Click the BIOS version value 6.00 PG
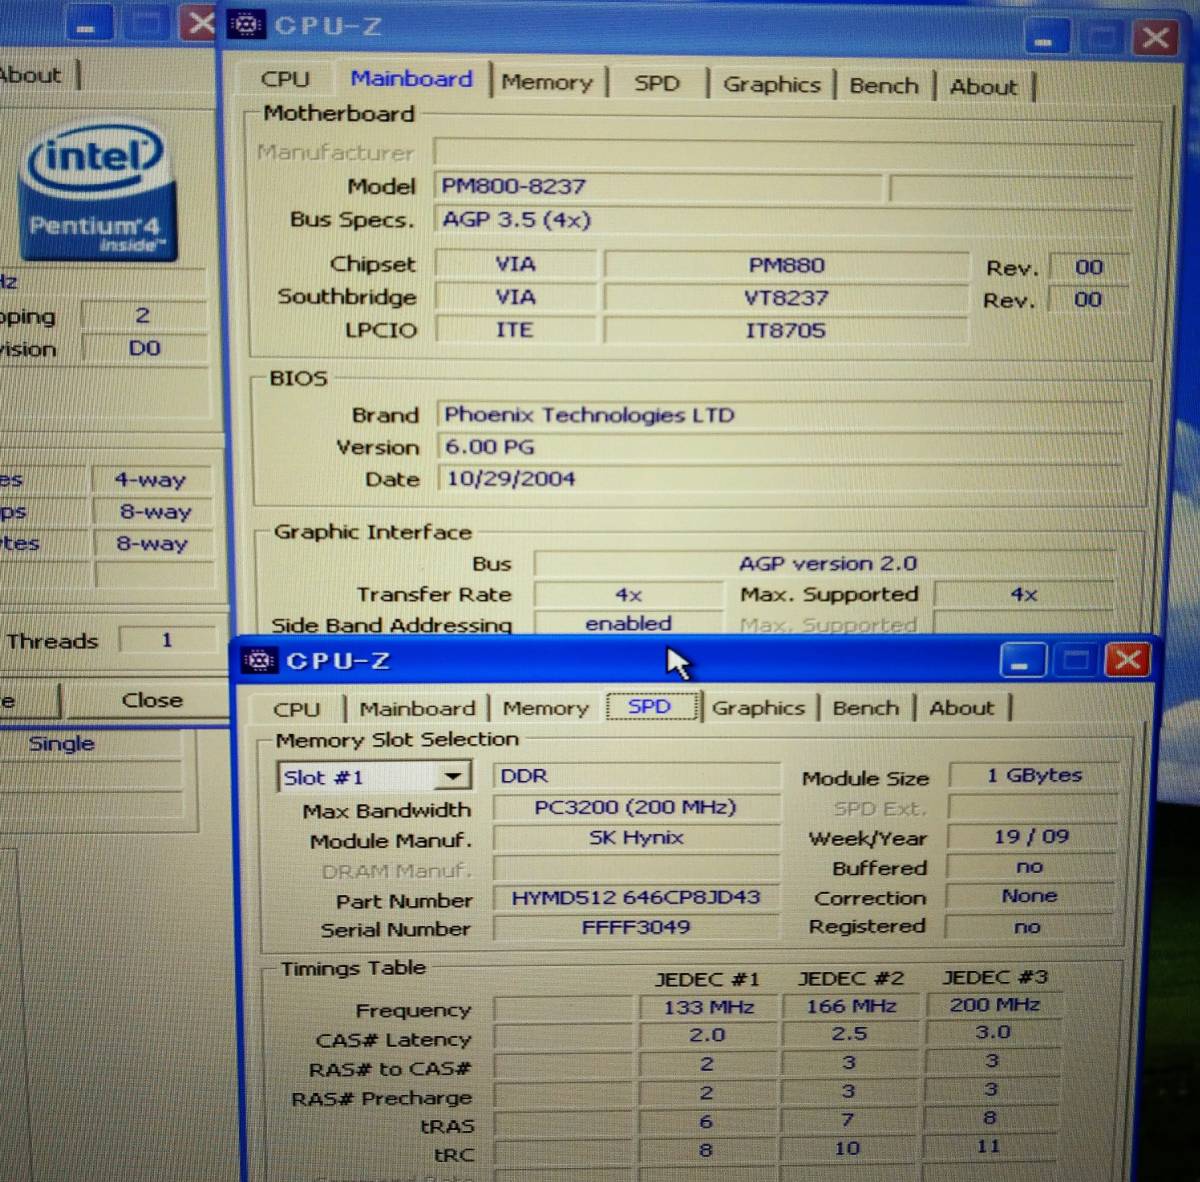 (780, 447)
